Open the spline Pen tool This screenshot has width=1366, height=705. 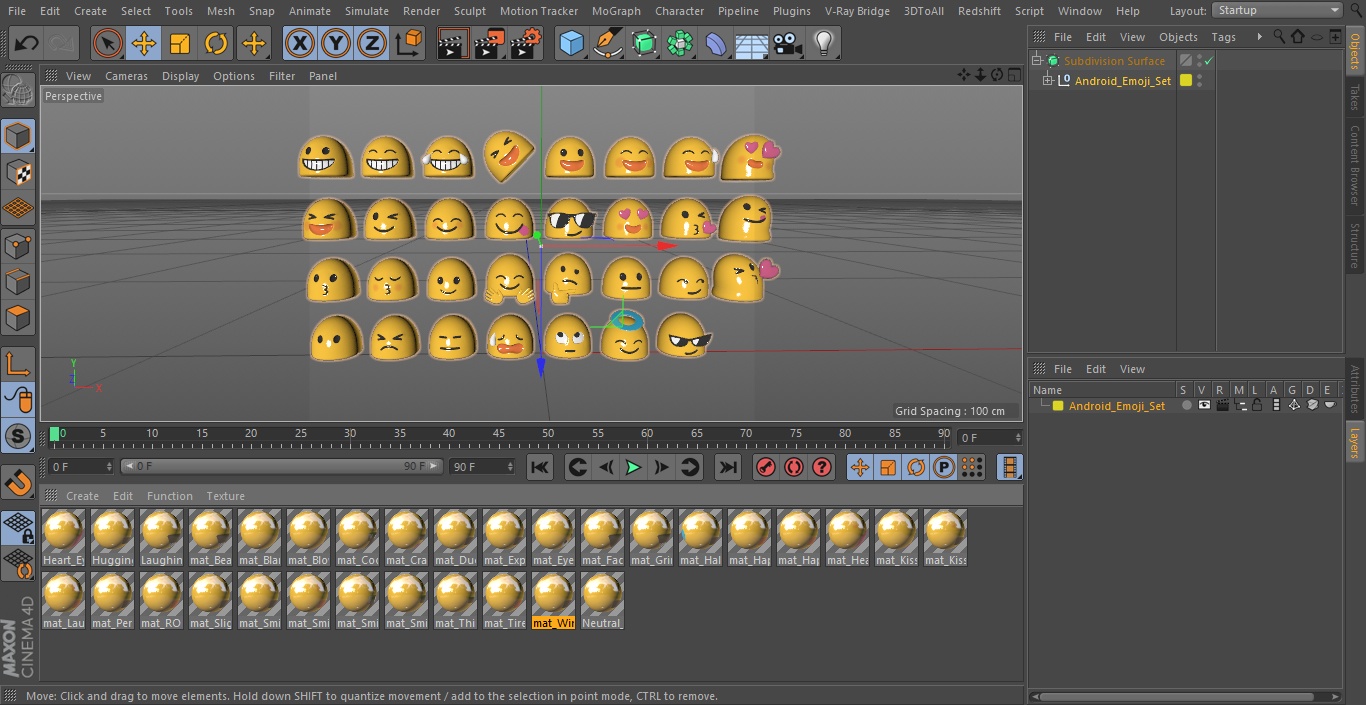pyautogui.click(x=608, y=44)
